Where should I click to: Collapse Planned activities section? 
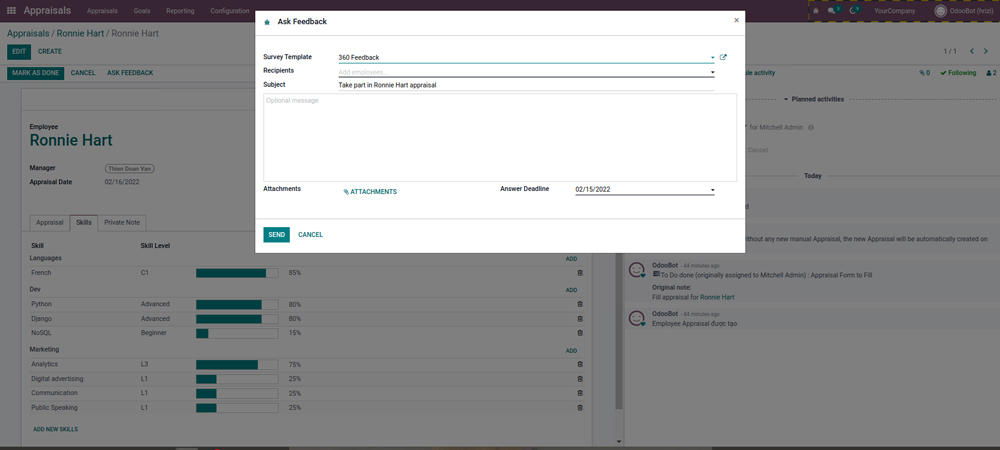pos(814,99)
